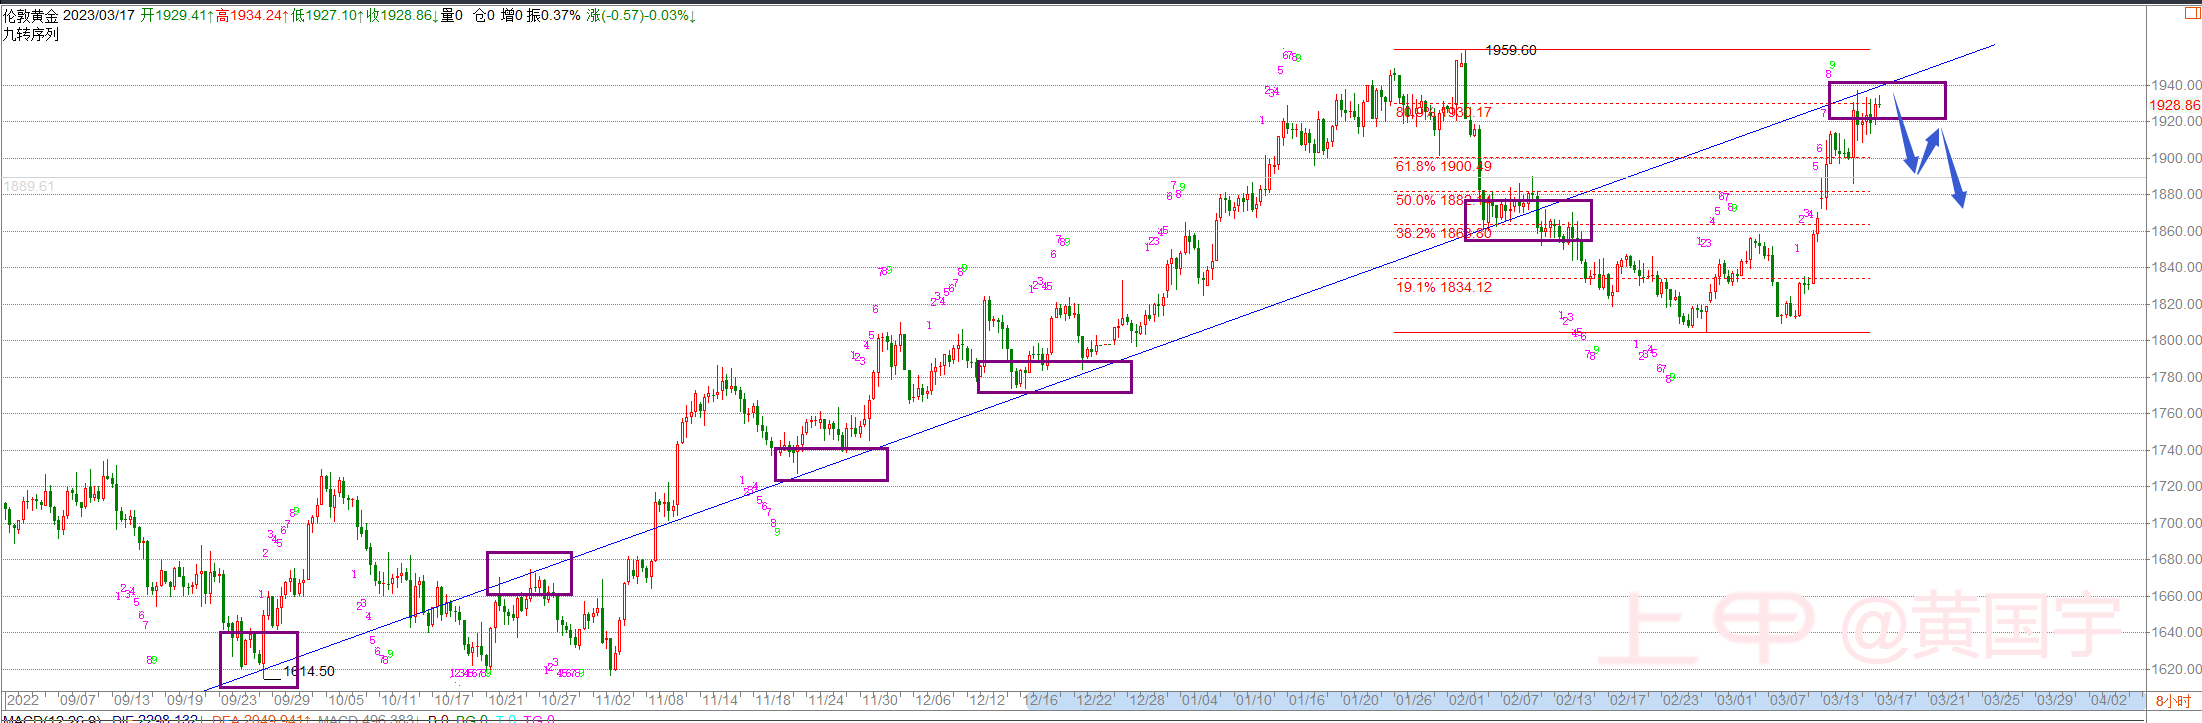Click the 01/04 date on time axis
2202x723 pixels.
point(1200,700)
